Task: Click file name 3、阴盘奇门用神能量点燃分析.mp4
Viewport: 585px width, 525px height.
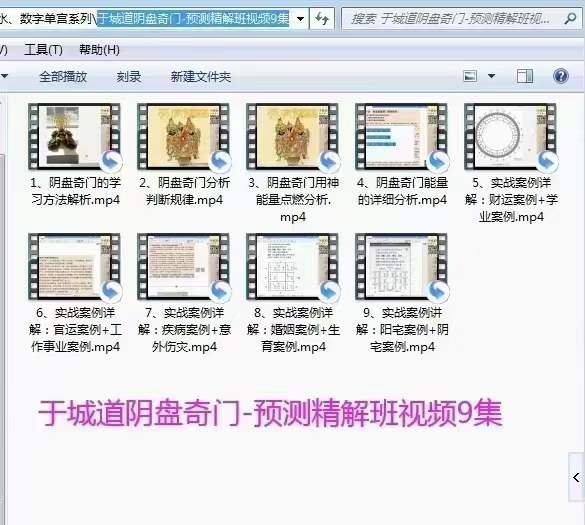Action: pos(293,200)
